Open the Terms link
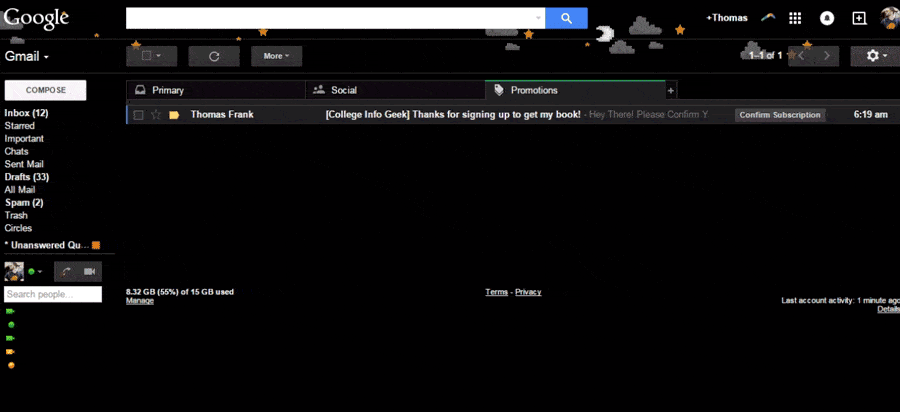900x412 pixels. click(x=496, y=292)
